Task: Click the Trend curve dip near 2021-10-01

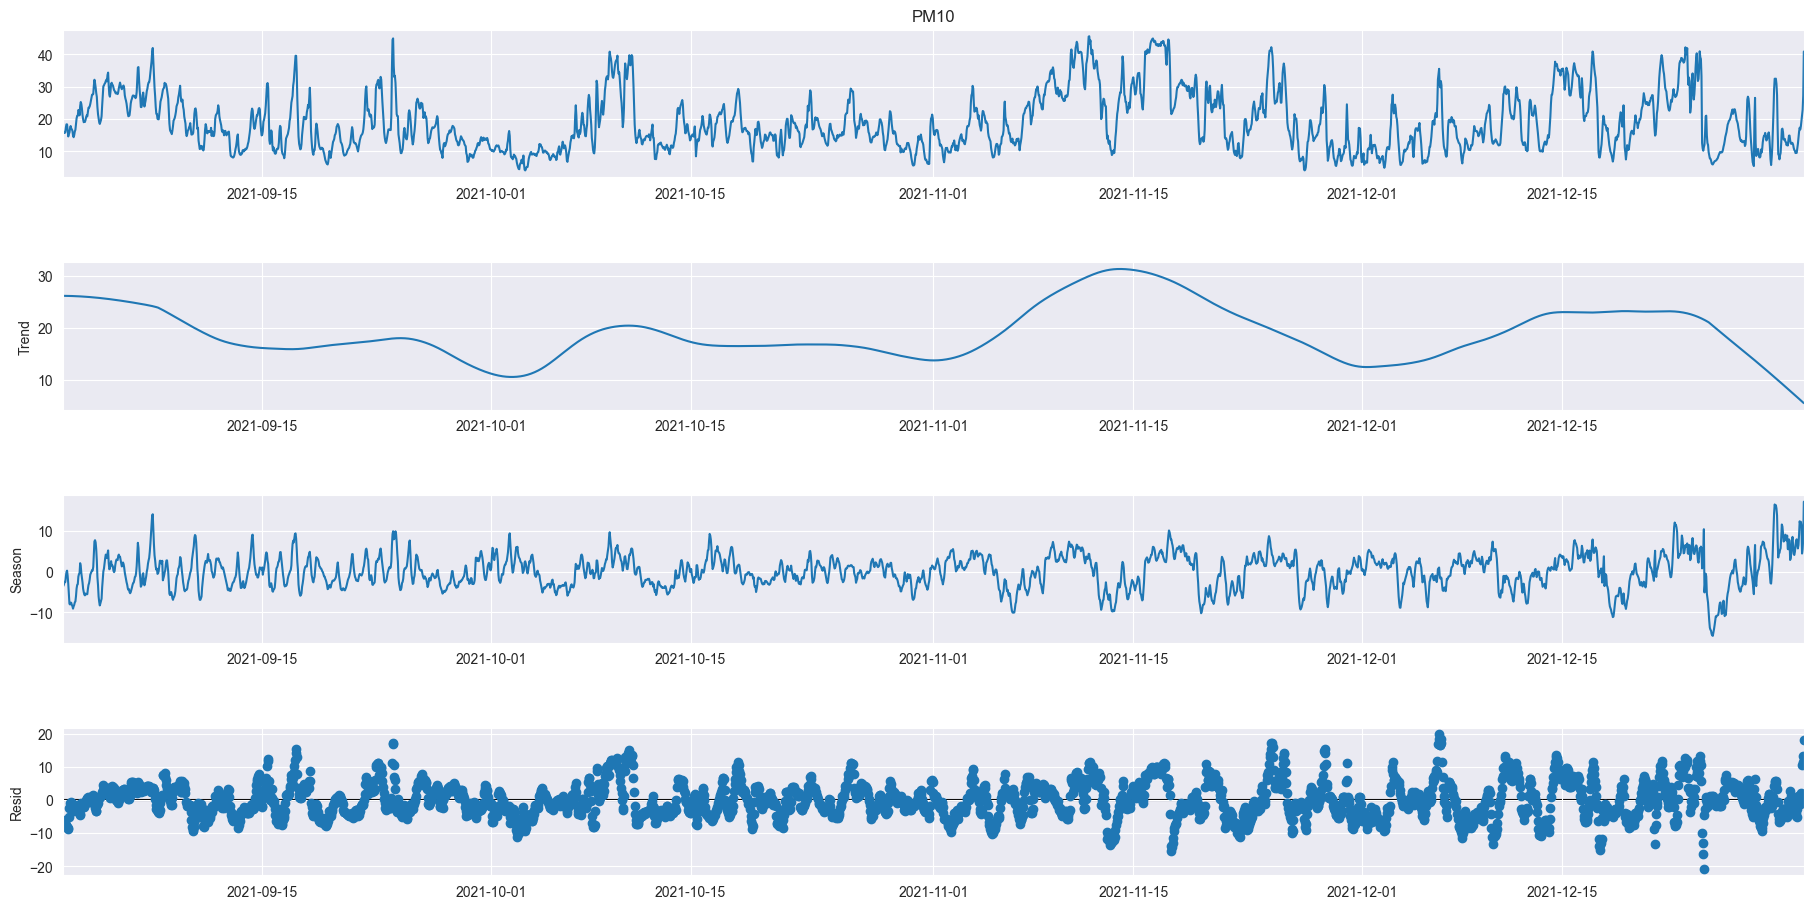Action: tap(511, 377)
